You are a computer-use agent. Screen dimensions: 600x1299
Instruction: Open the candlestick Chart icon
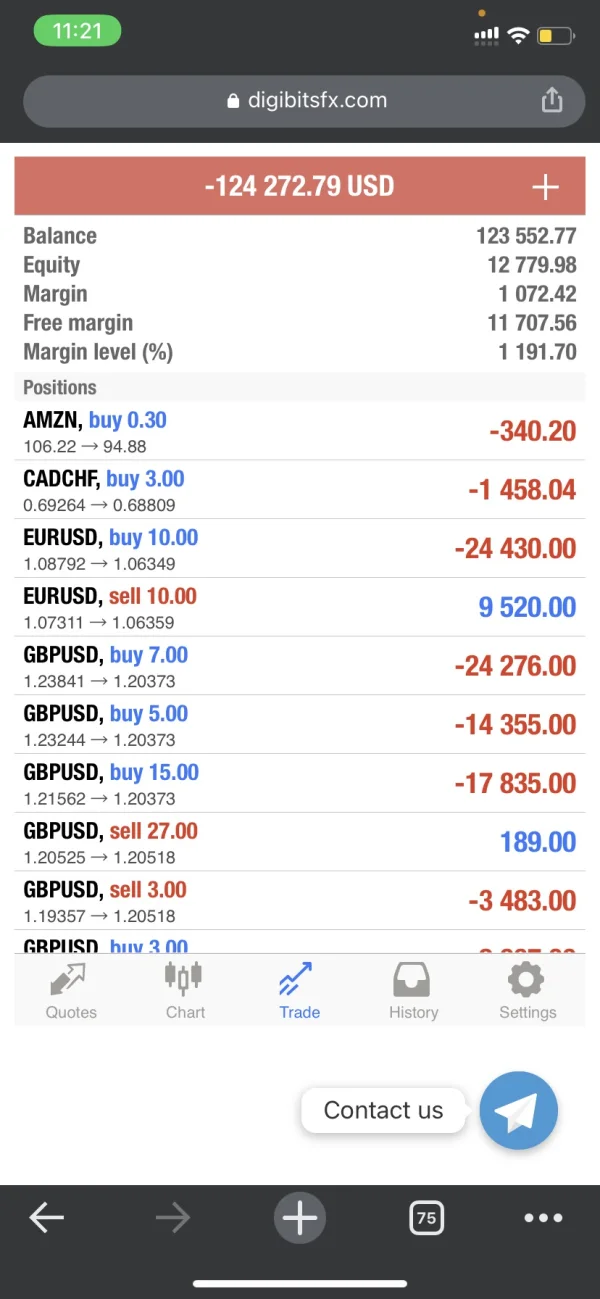click(185, 978)
